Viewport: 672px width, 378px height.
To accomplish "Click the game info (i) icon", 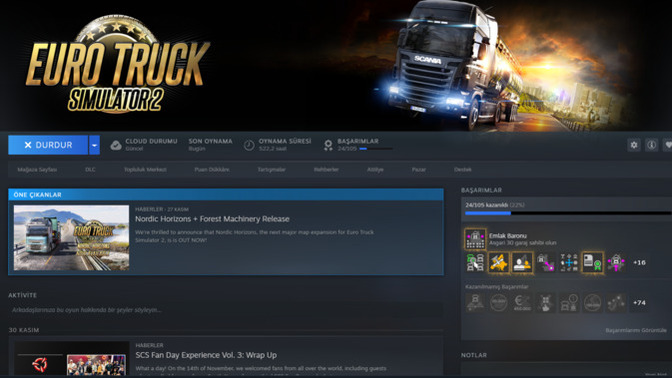I will 651,145.
